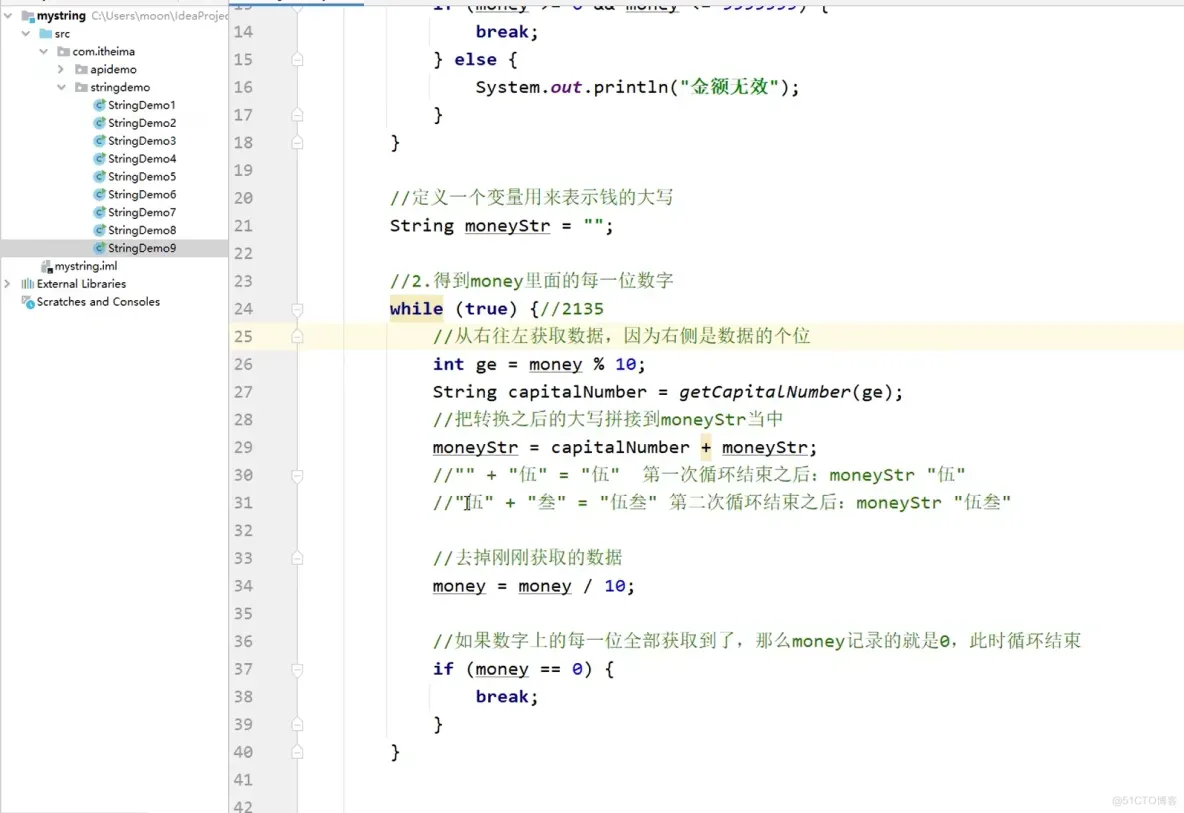This screenshot has height=813, width=1184.
Task: Click gutter line number 34
Action: click(x=243, y=586)
